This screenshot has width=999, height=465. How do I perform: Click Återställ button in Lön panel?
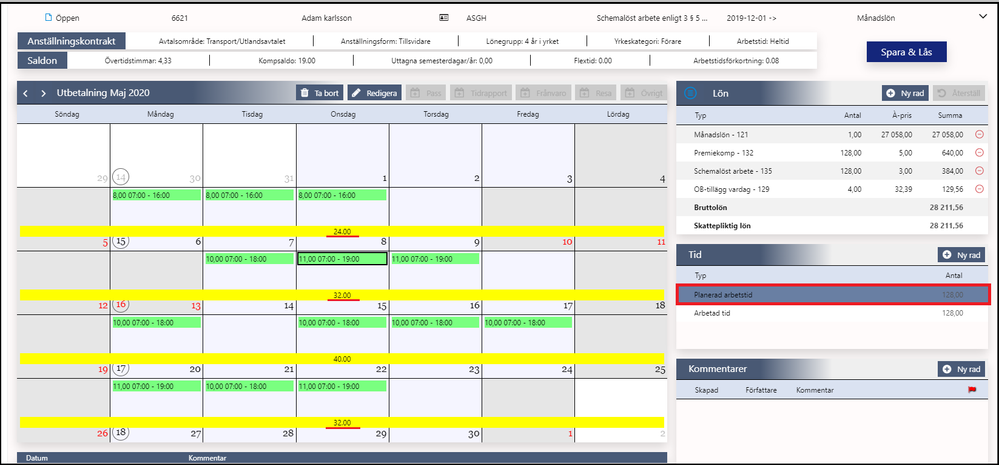coord(959,94)
